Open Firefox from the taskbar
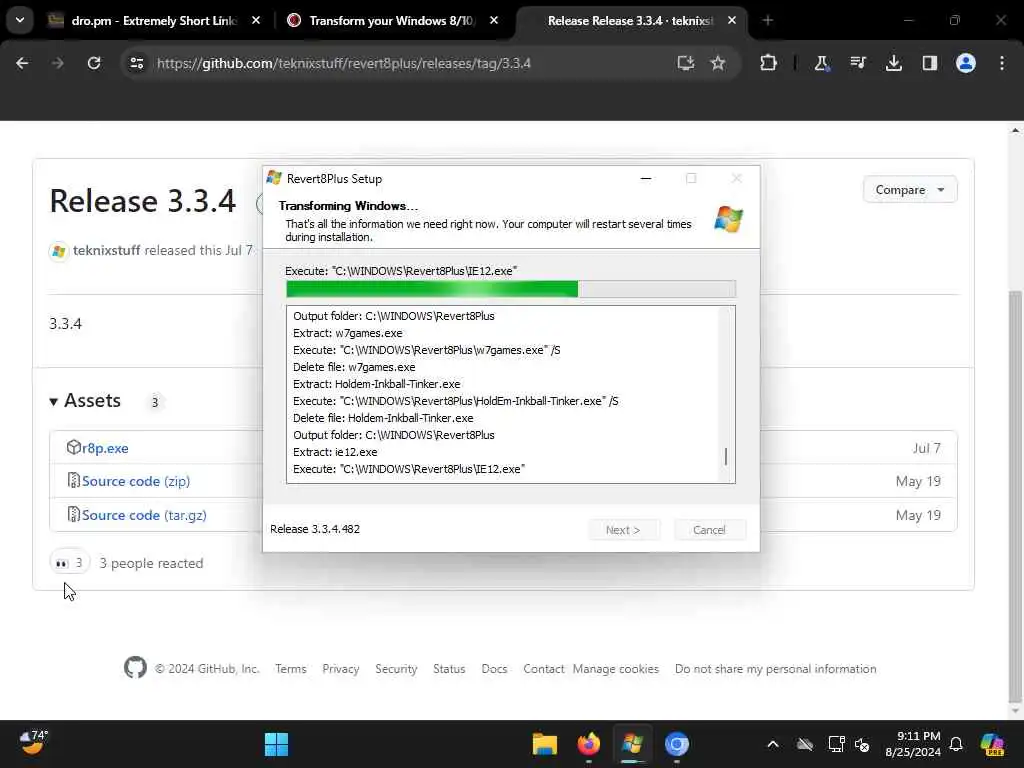 coord(588,744)
